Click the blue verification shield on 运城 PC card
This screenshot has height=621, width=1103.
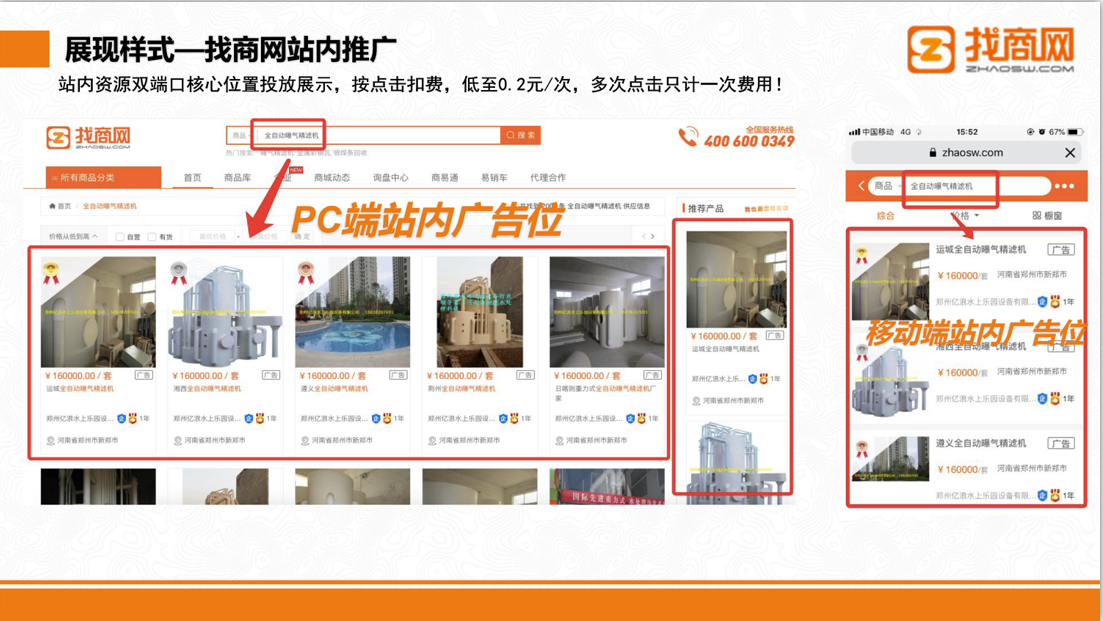click(121, 418)
